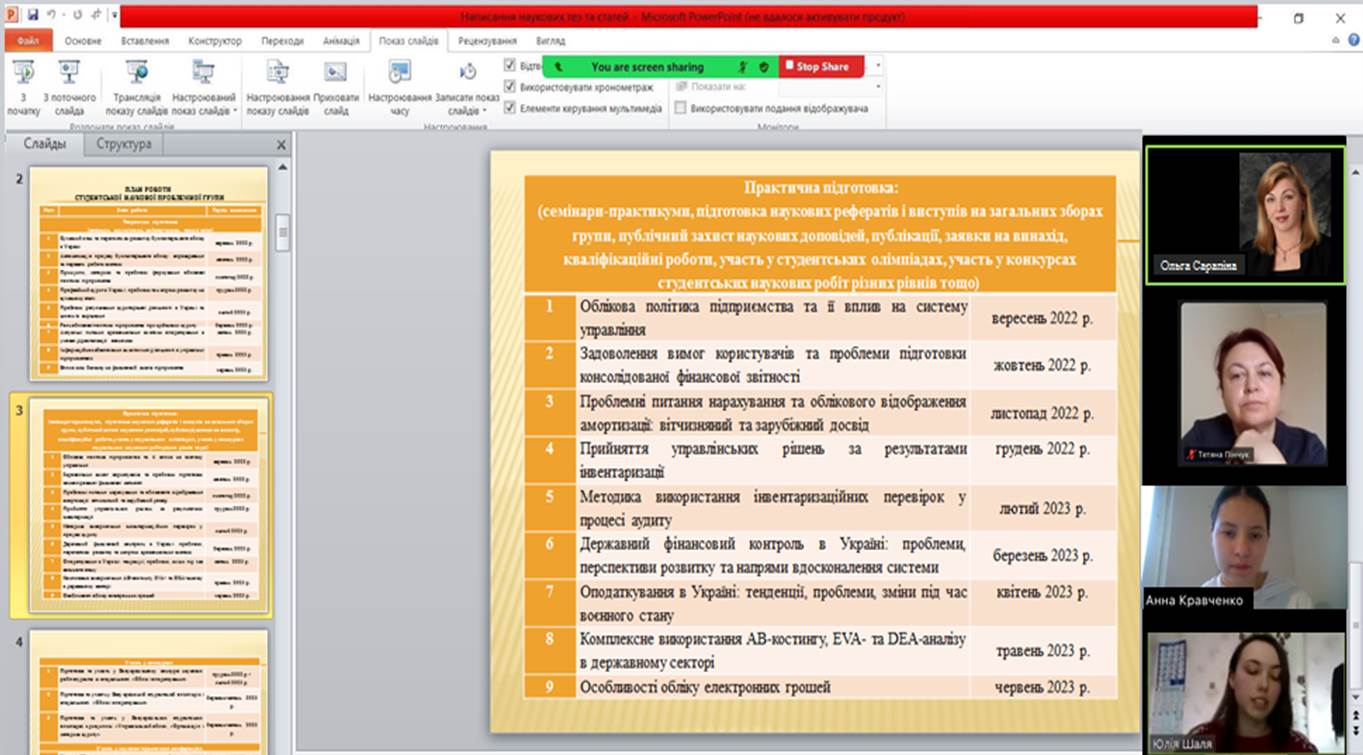Click date cell 'лютий 2023 р.'
This screenshot has height=755, width=1363.
[1041, 508]
